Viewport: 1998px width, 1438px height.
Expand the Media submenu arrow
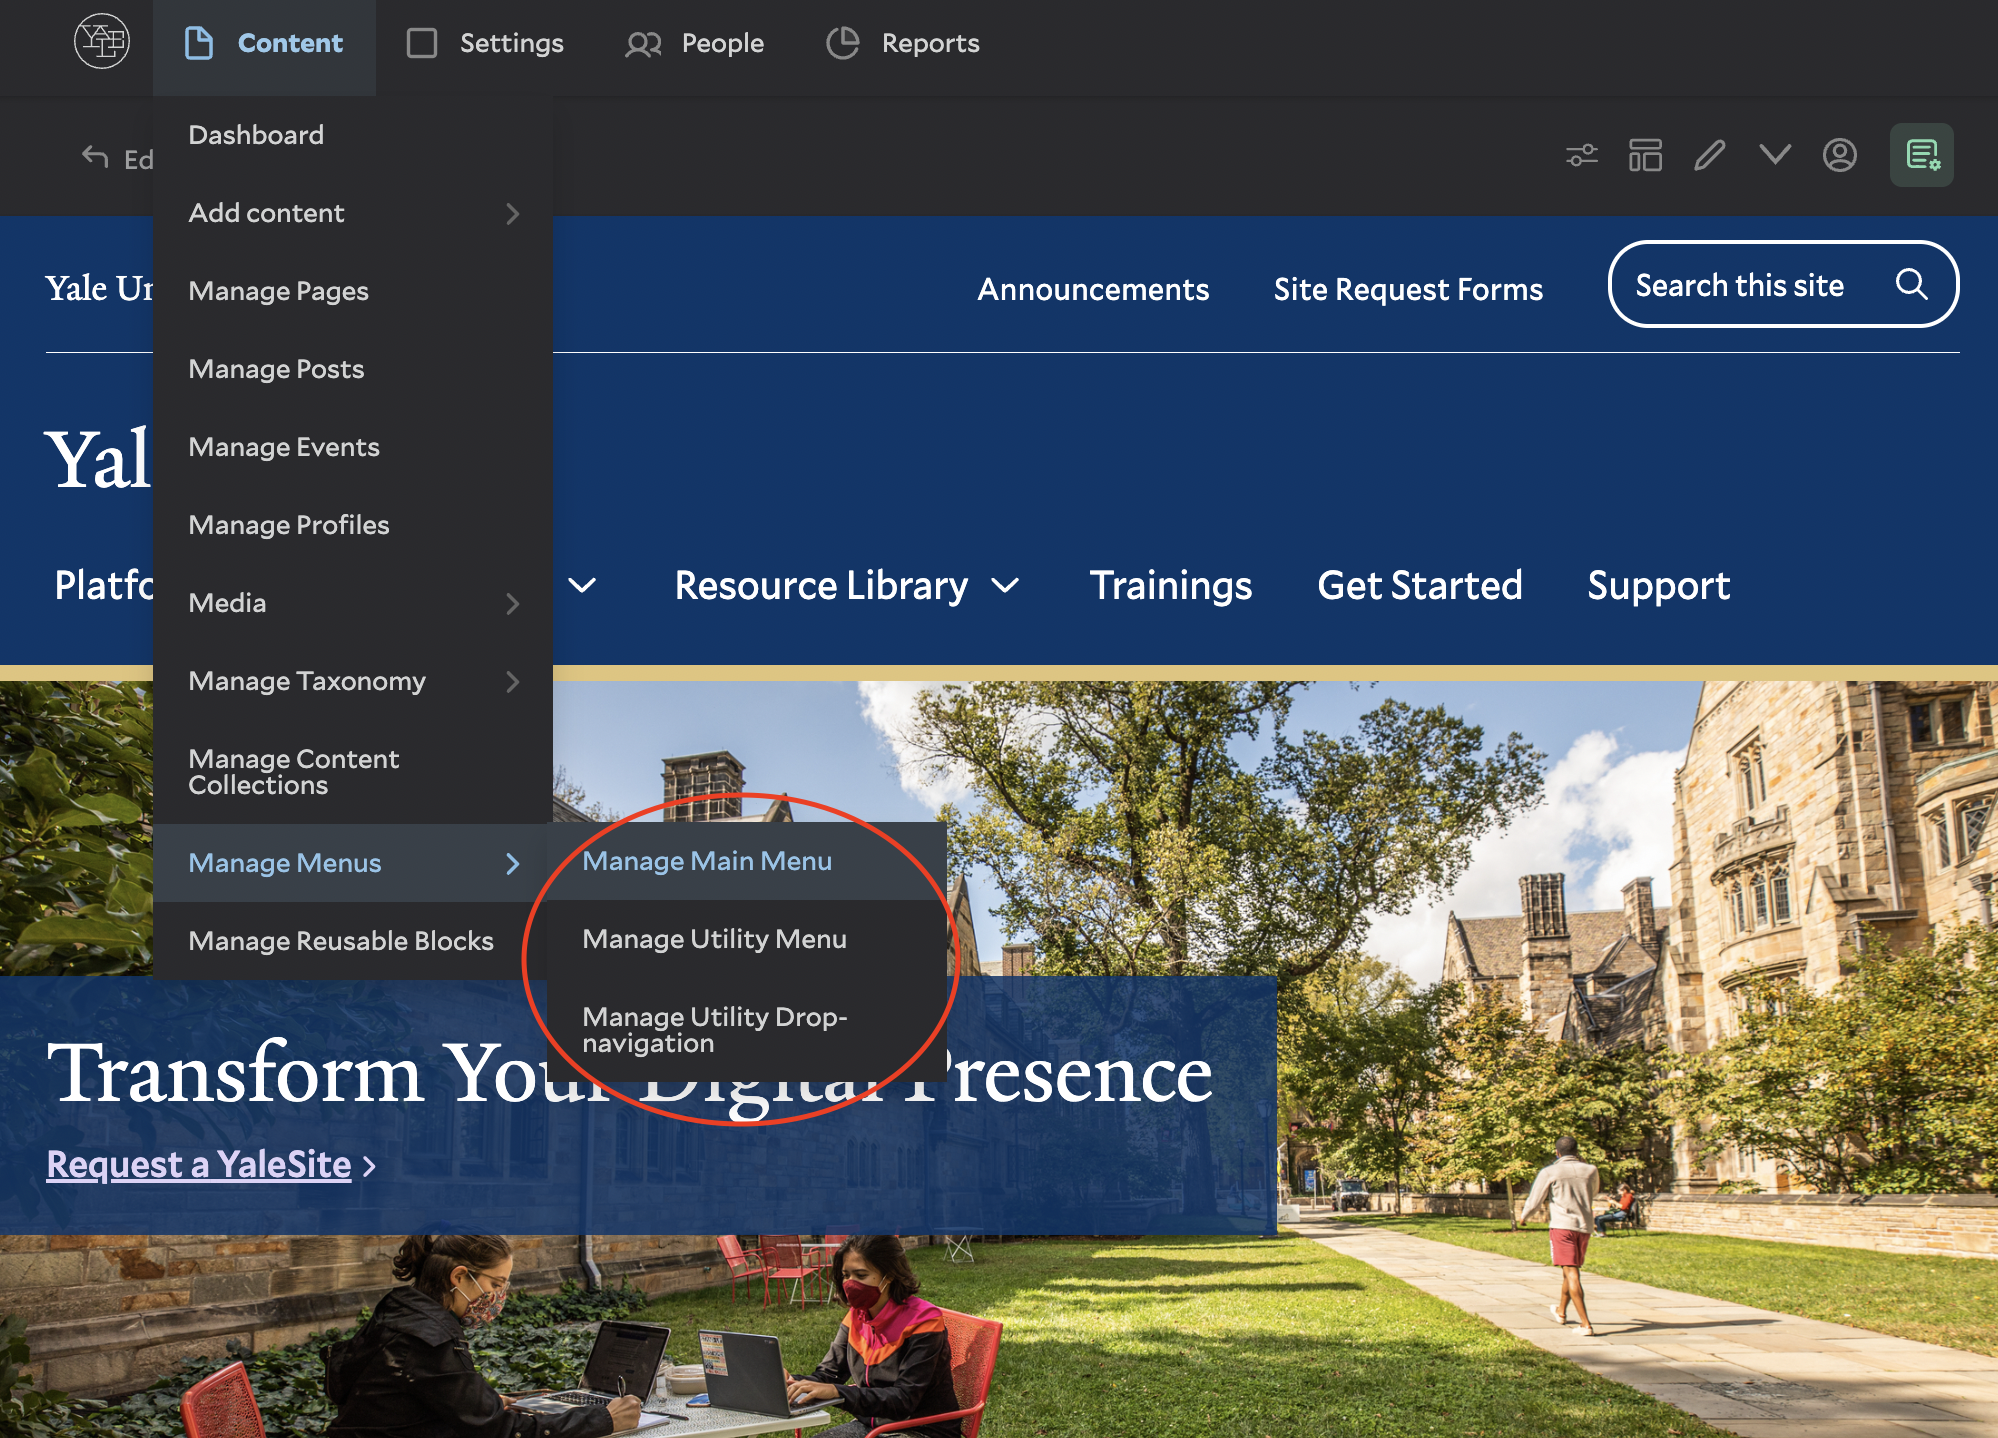pyautogui.click(x=513, y=603)
